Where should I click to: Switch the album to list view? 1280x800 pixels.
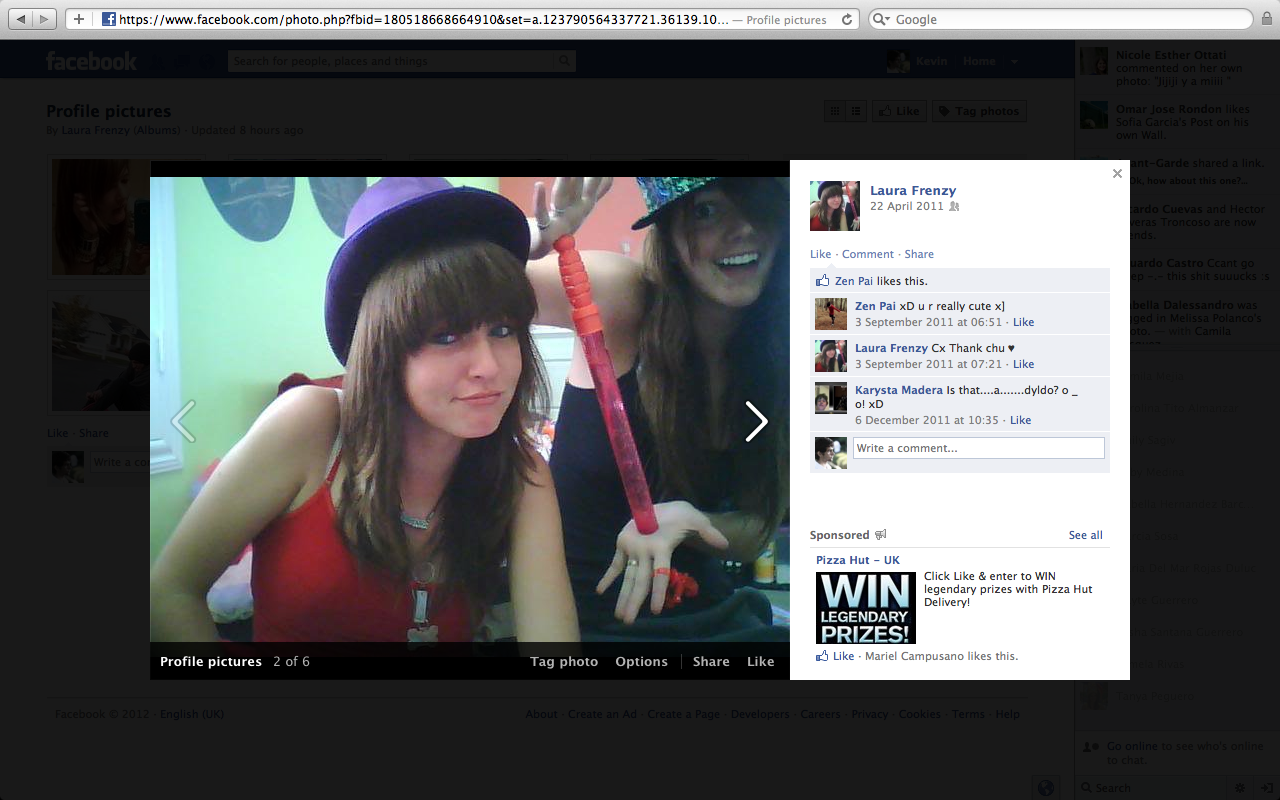[x=857, y=111]
